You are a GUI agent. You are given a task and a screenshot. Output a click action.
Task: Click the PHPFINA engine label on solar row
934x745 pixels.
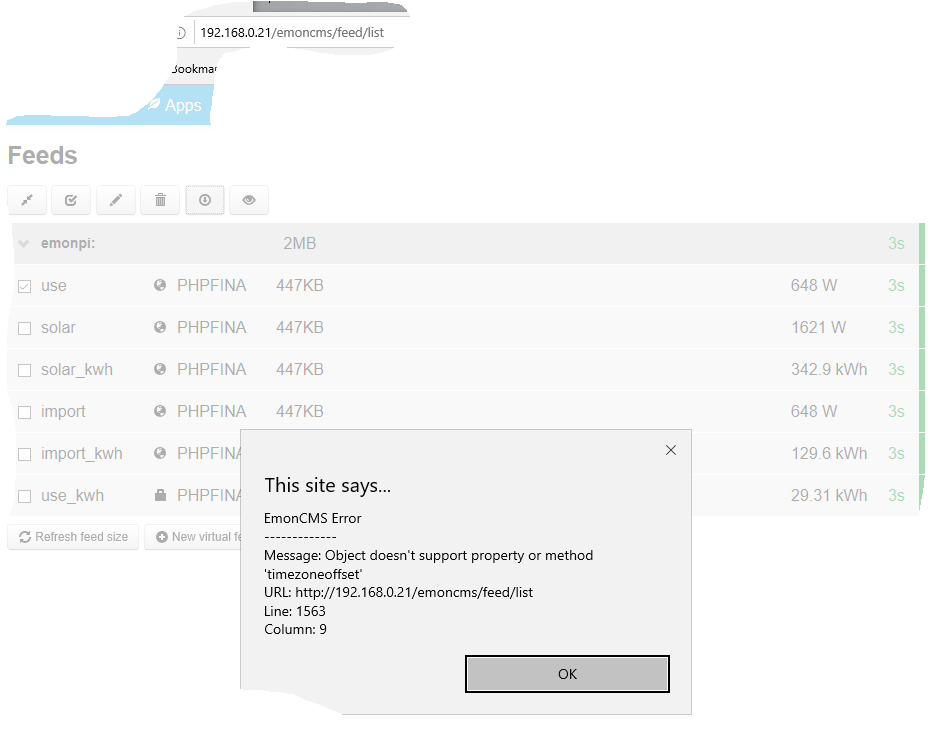point(211,328)
